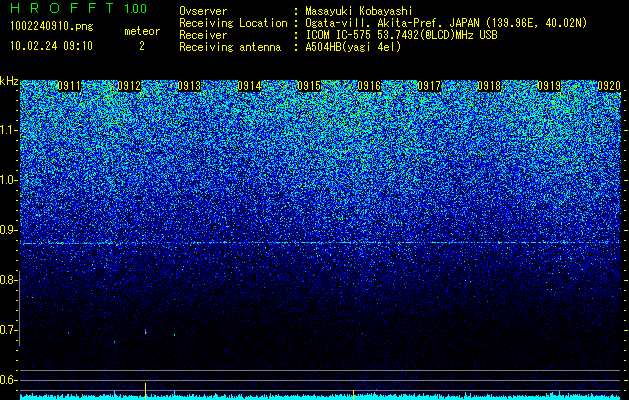Click the receiver ICOM IC-575 frequency text

point(401,35)
